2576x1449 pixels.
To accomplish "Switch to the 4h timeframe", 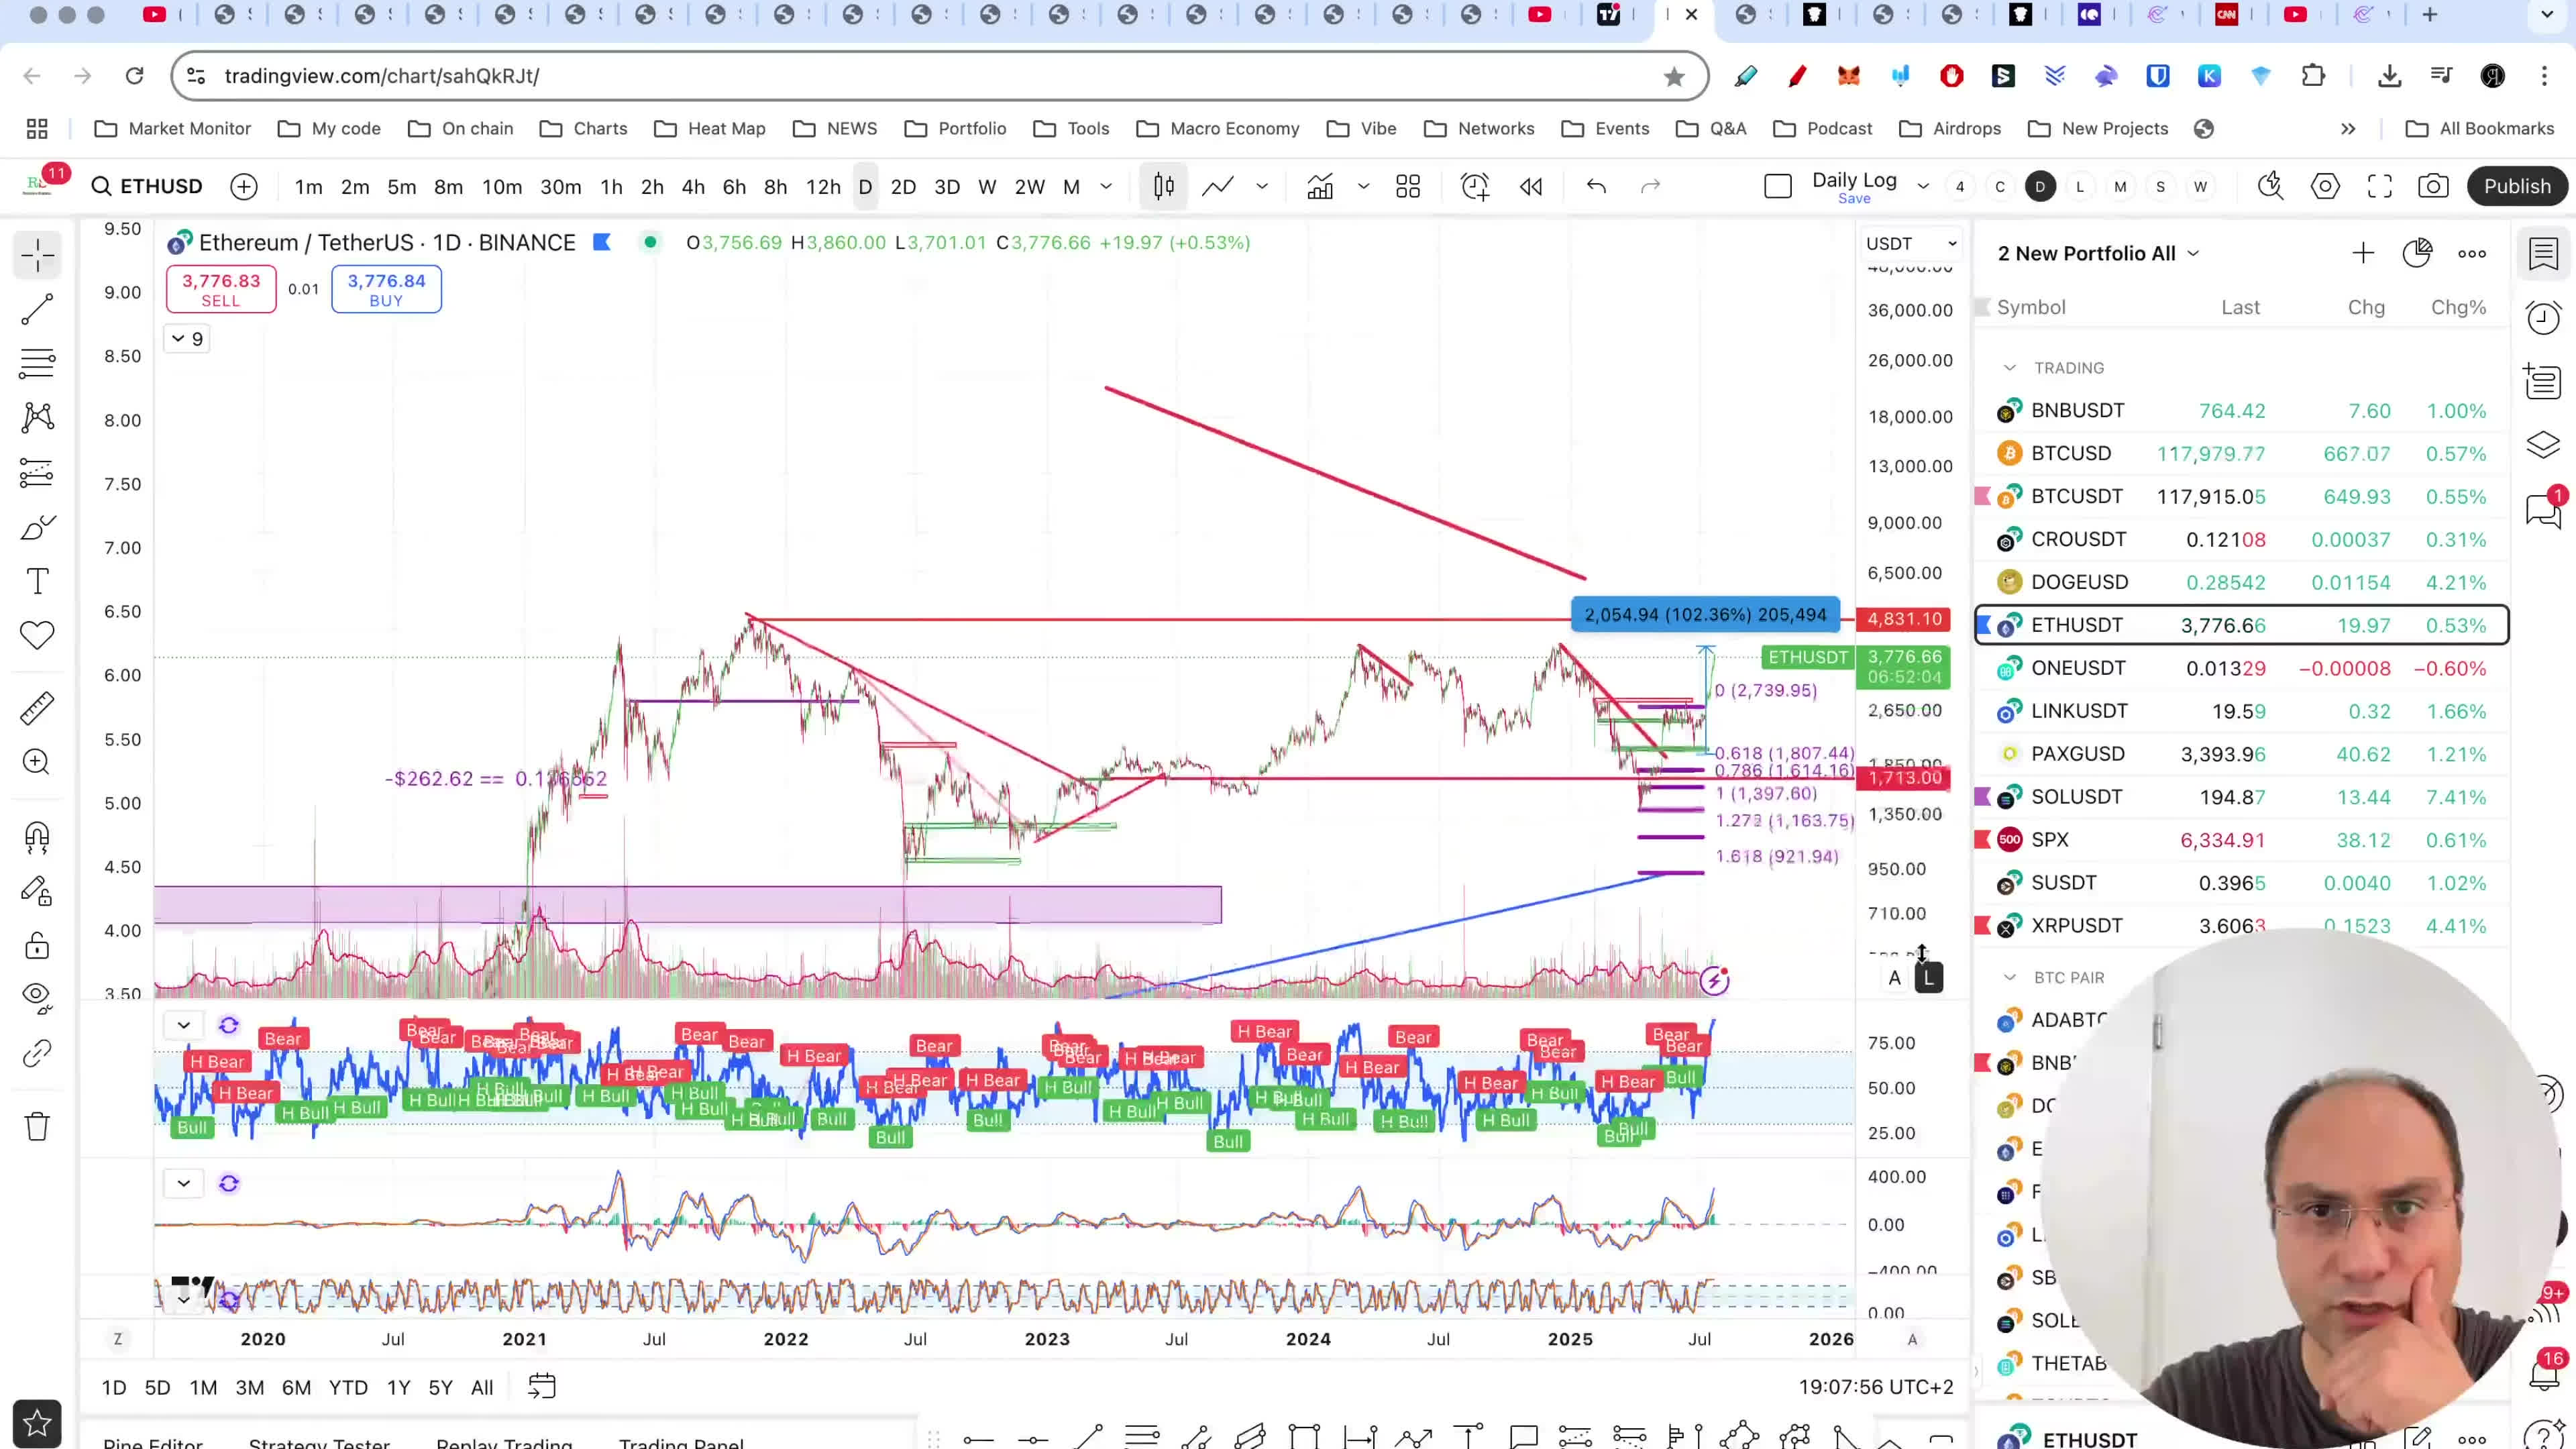I will tap(692, 187).
